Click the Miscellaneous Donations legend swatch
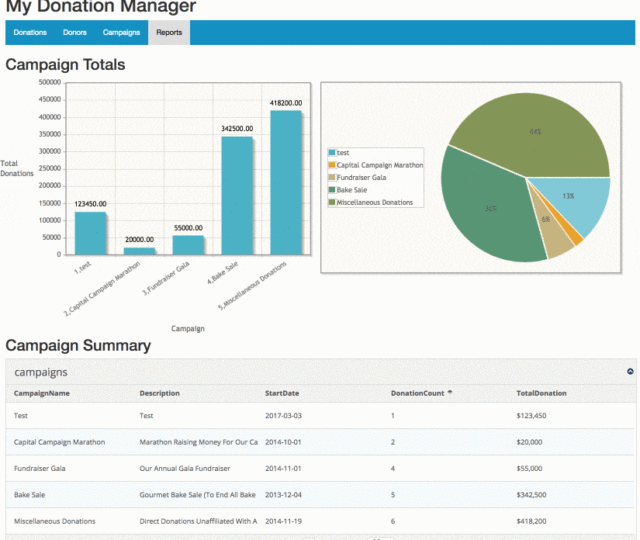 pos(332,202)
